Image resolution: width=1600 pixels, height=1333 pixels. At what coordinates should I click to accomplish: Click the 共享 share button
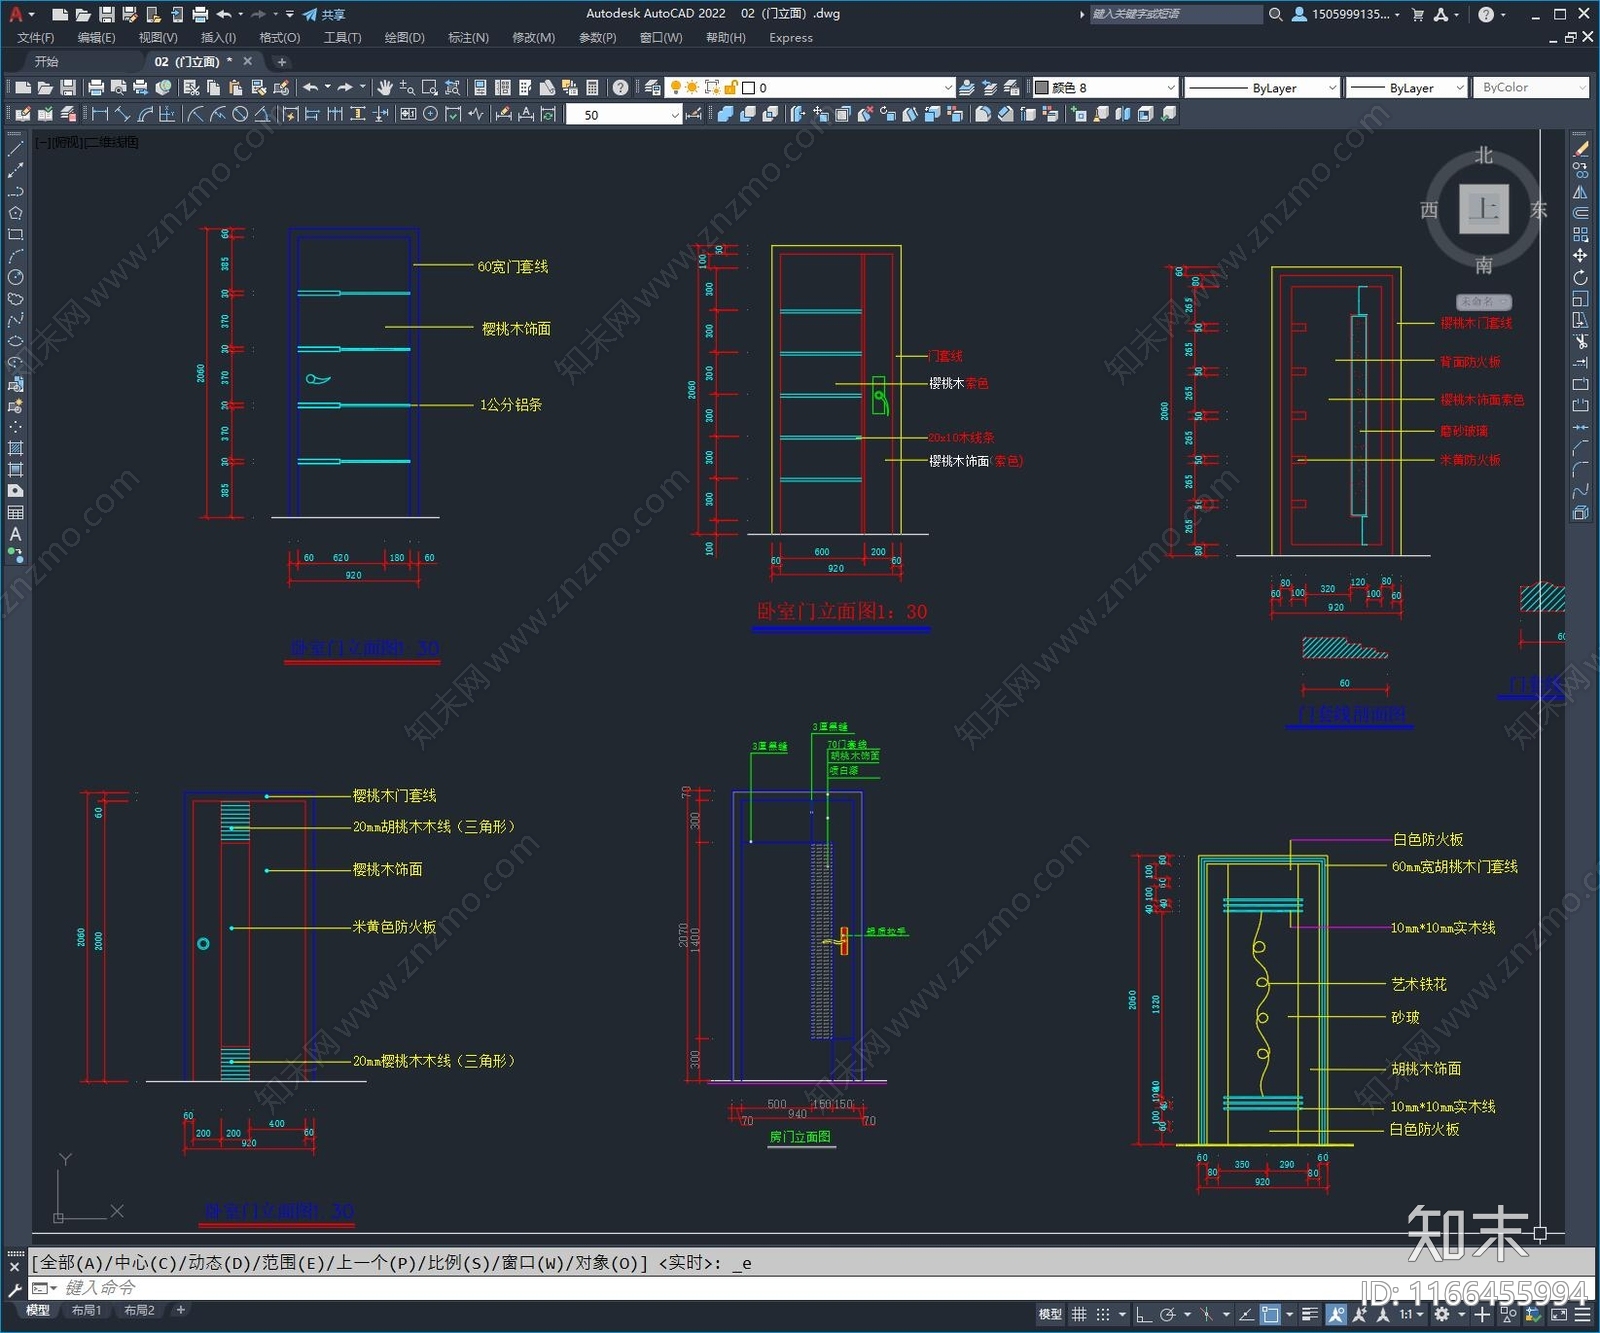325,14
